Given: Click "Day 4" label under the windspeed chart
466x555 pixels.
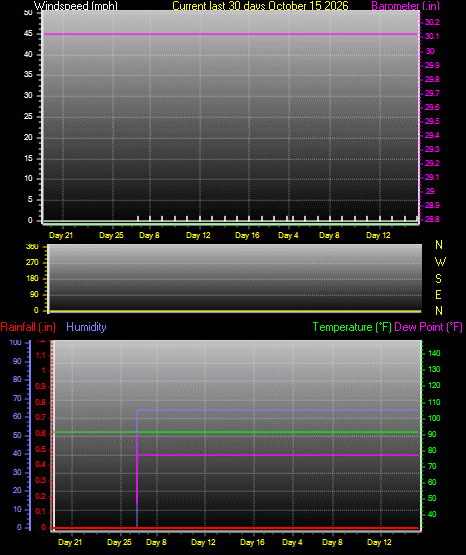Looking at the screenshot, I should click(288, 235).
